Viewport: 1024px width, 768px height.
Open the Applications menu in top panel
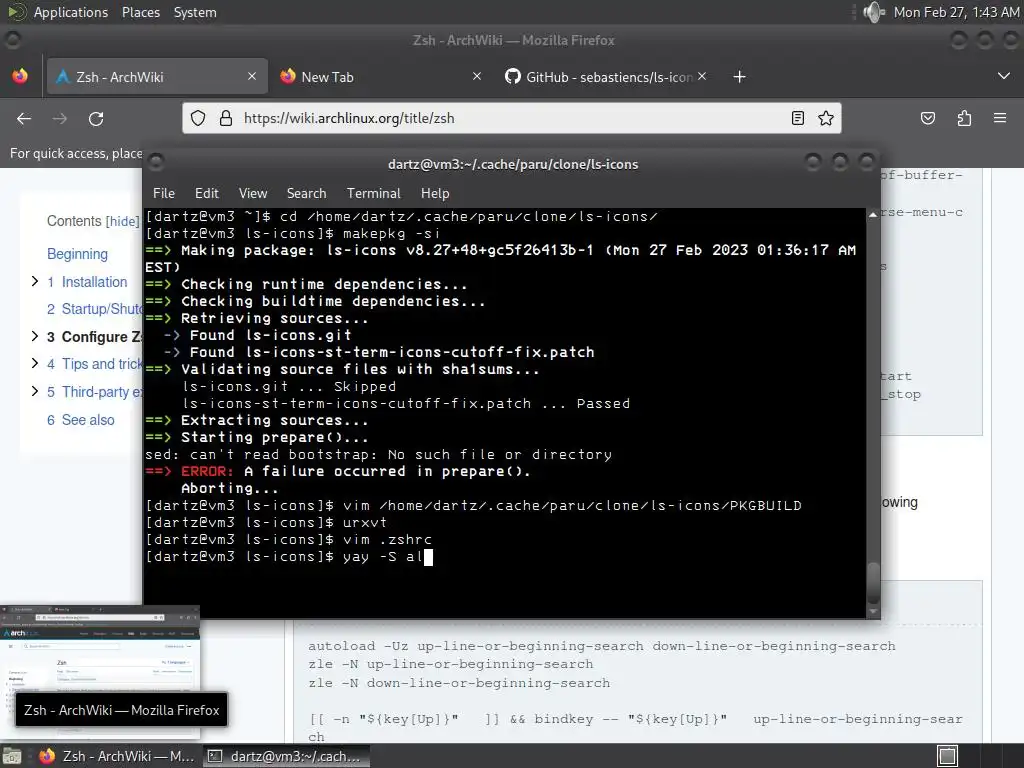(71, 12)
